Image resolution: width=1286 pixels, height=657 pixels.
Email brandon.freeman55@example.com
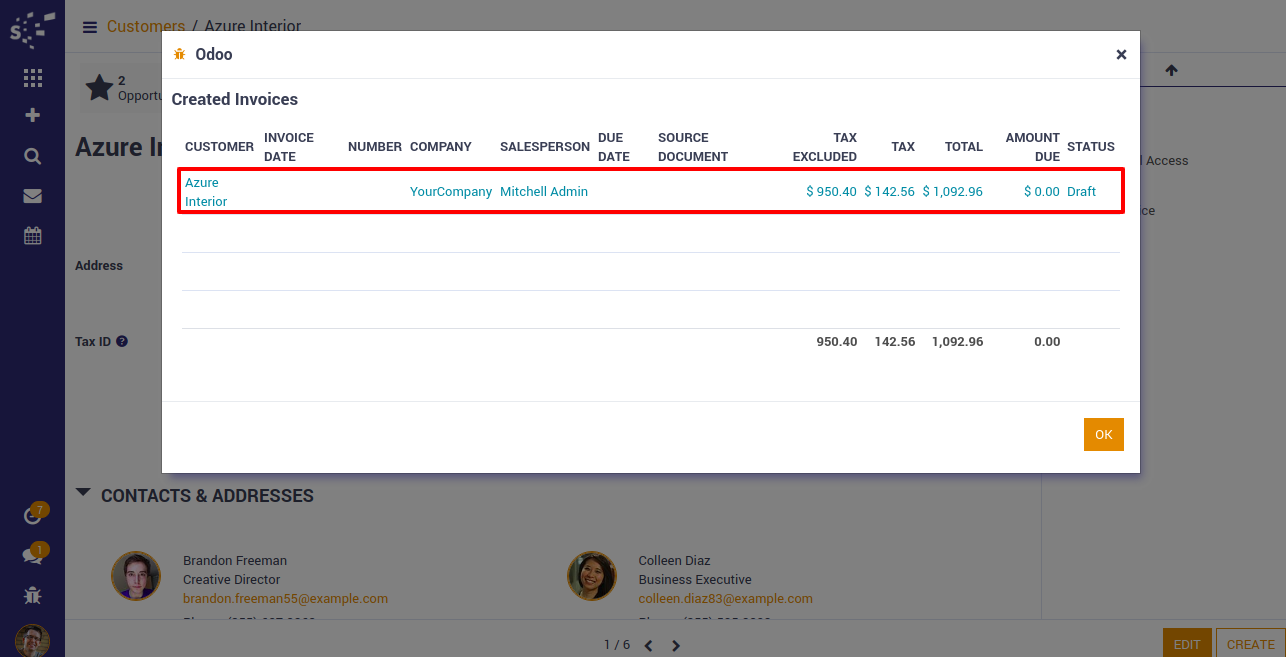285,599
